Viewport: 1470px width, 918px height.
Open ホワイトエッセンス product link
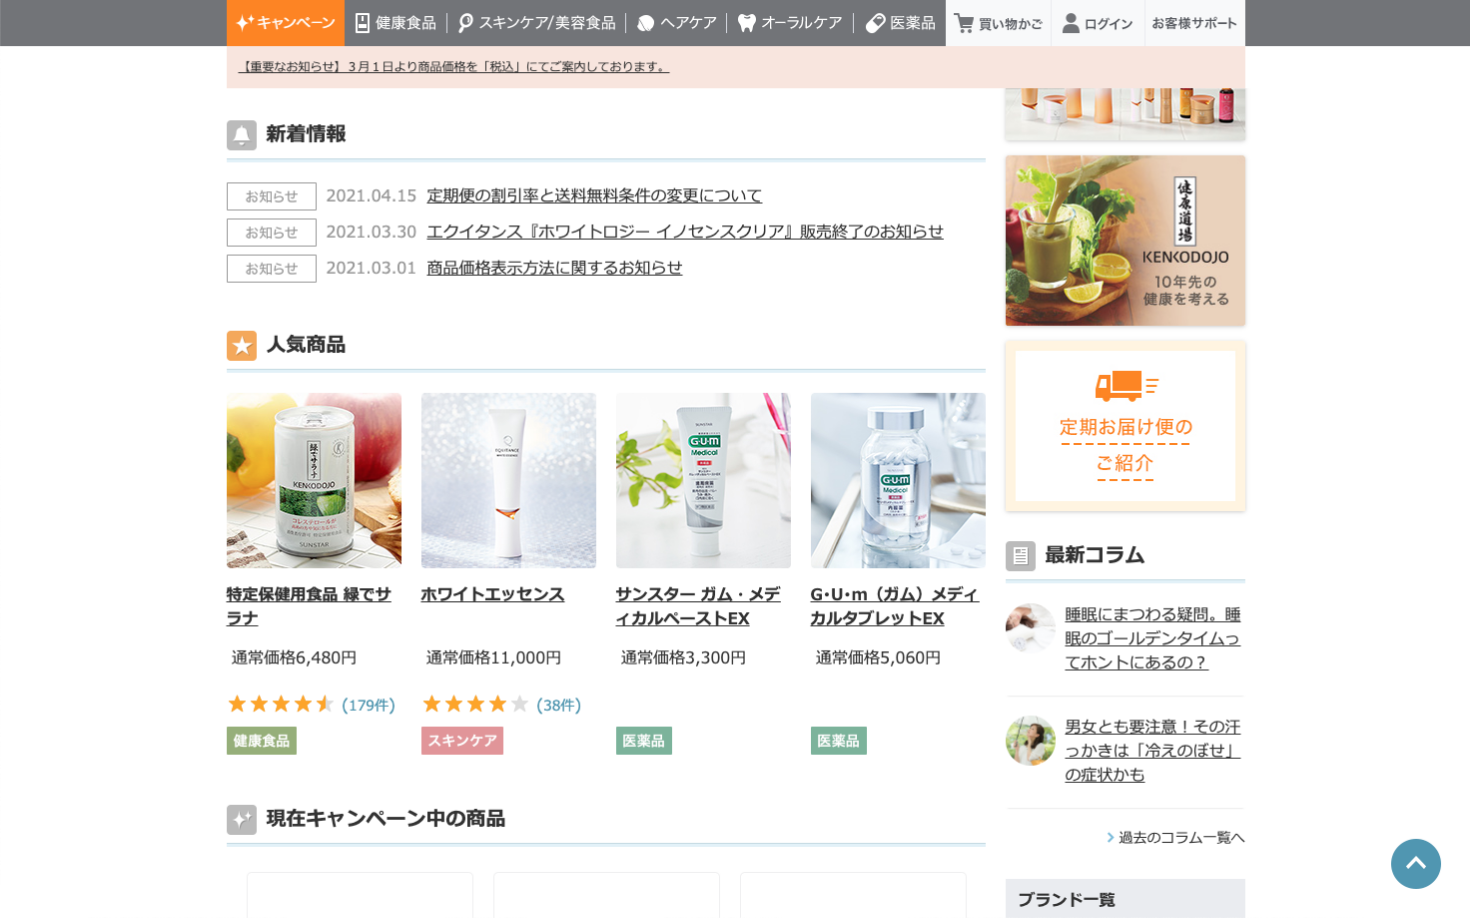pyautogui.click(x=492, y=594)
